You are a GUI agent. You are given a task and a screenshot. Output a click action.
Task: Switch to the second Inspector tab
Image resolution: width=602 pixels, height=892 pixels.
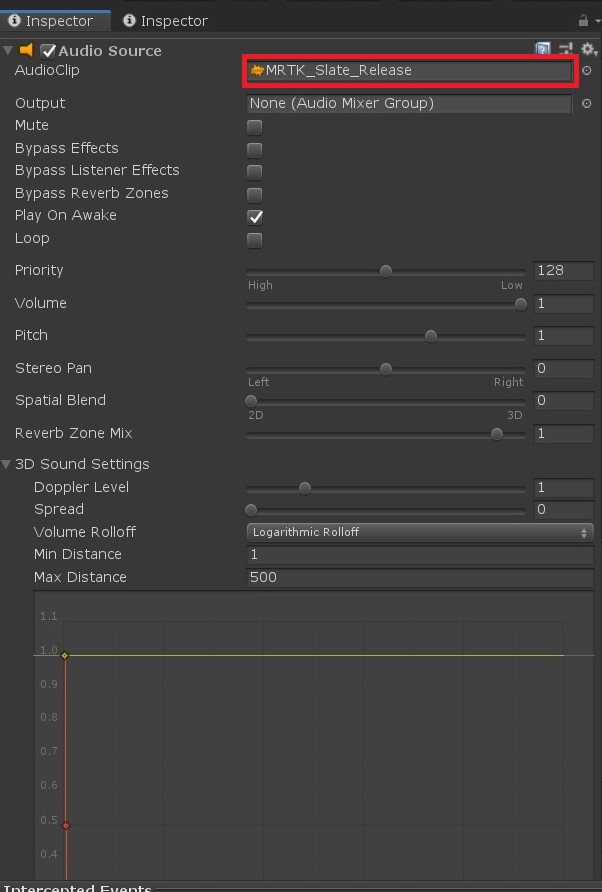tap(166, 21)
